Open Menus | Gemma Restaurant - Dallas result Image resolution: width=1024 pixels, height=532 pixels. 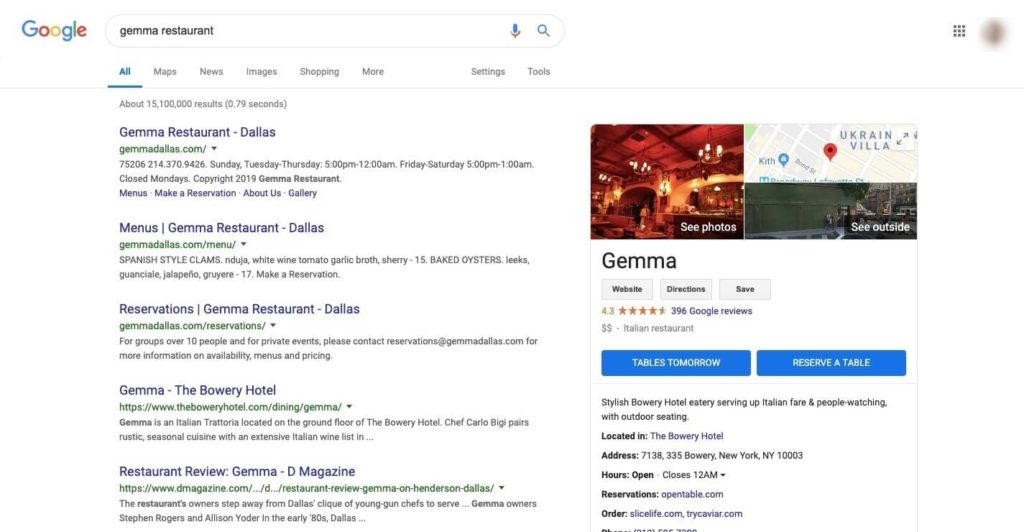pos(221,228)
